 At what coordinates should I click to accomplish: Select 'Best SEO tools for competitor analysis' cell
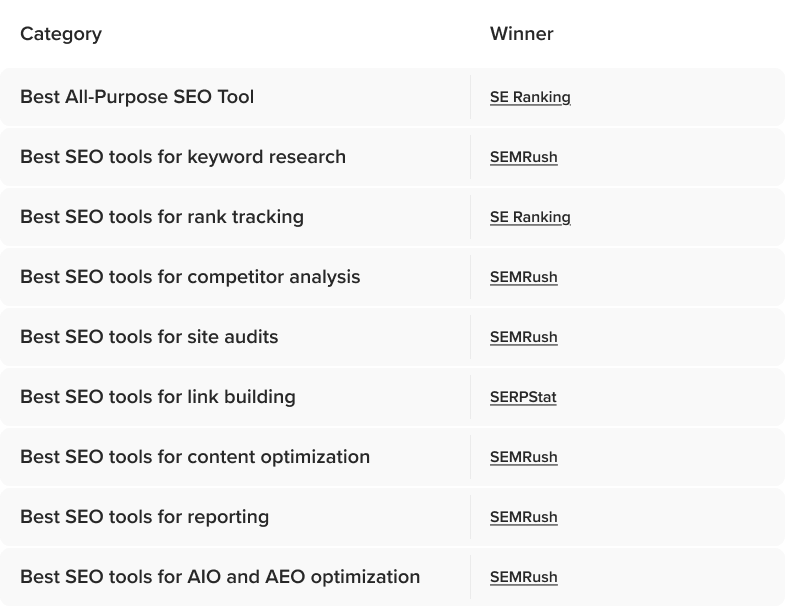tap(190, 277)
